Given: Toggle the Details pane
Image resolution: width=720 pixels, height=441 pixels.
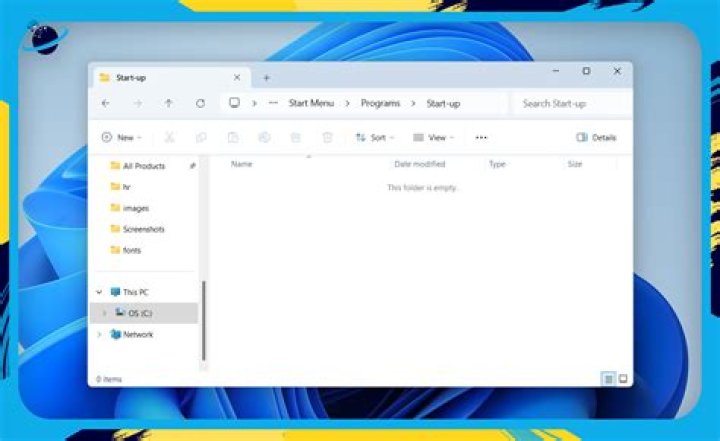Looking at the screenshot, I should pos(596,137).
